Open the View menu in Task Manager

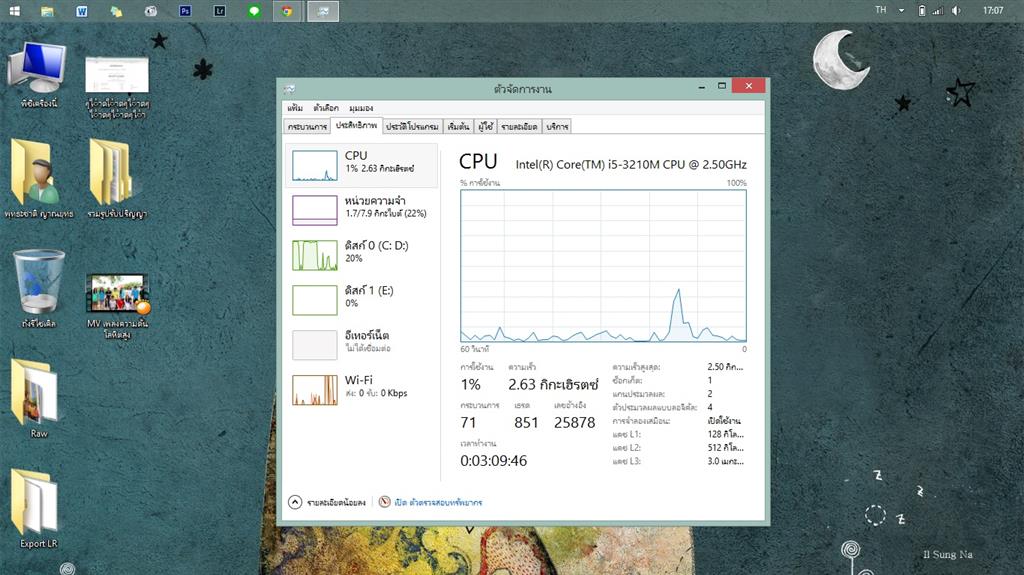(x=360, y=108)
